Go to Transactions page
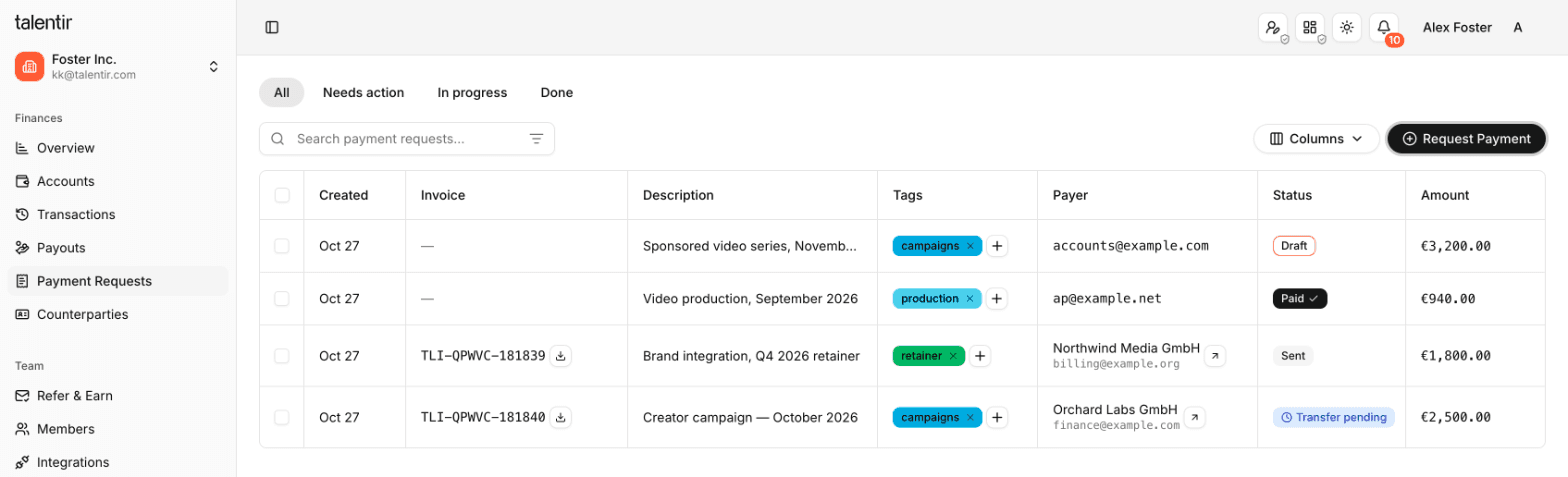This screenshot has height=477, width=1568. tap(118, 214)
